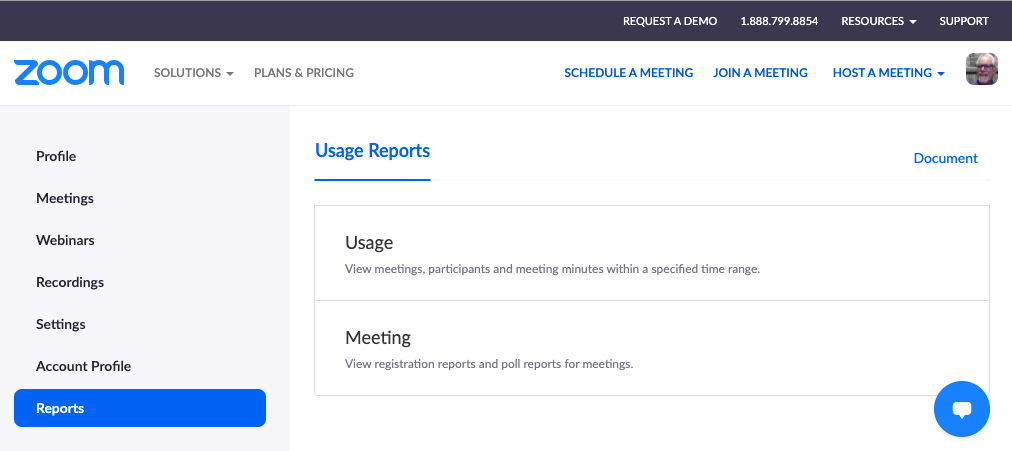Open the Document link
This screenshot has height=451, width=1012.
[945, 158]
